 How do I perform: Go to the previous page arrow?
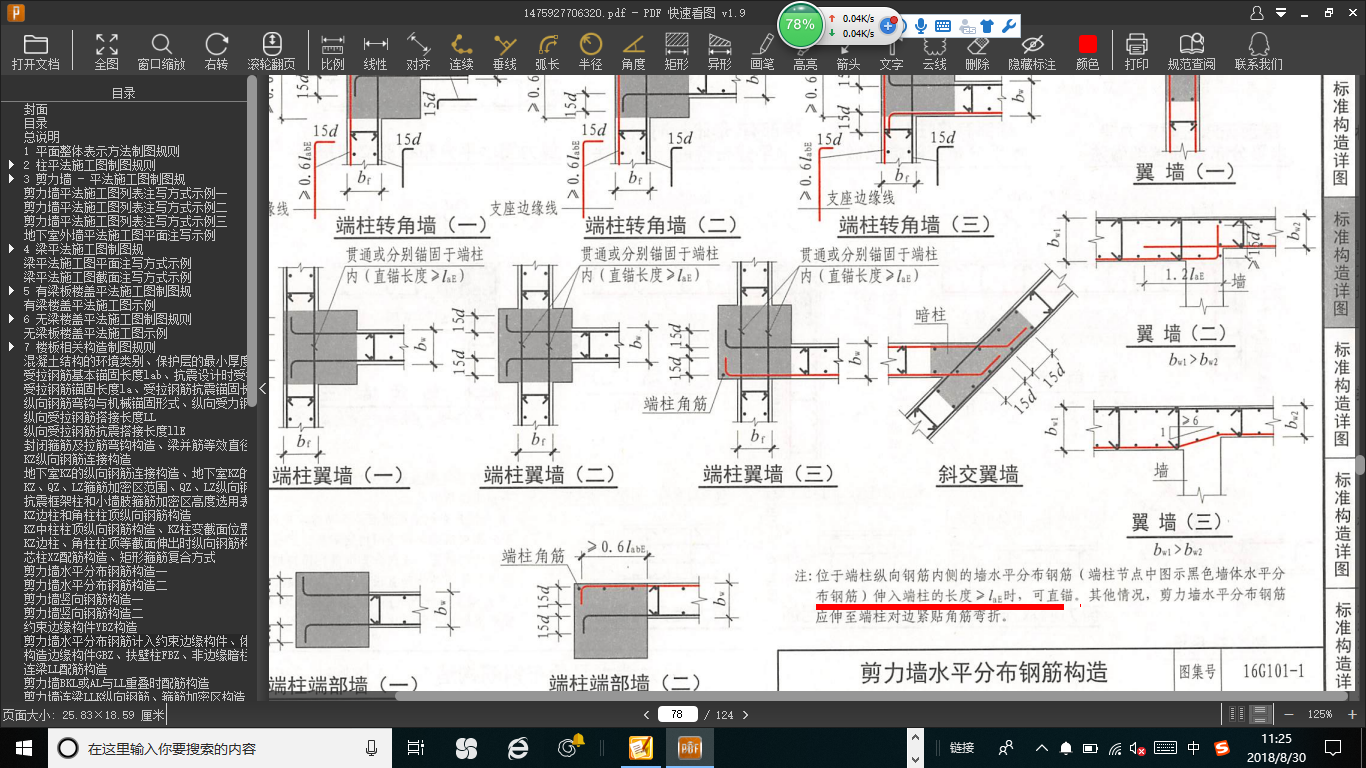click(x=648, y=715)
